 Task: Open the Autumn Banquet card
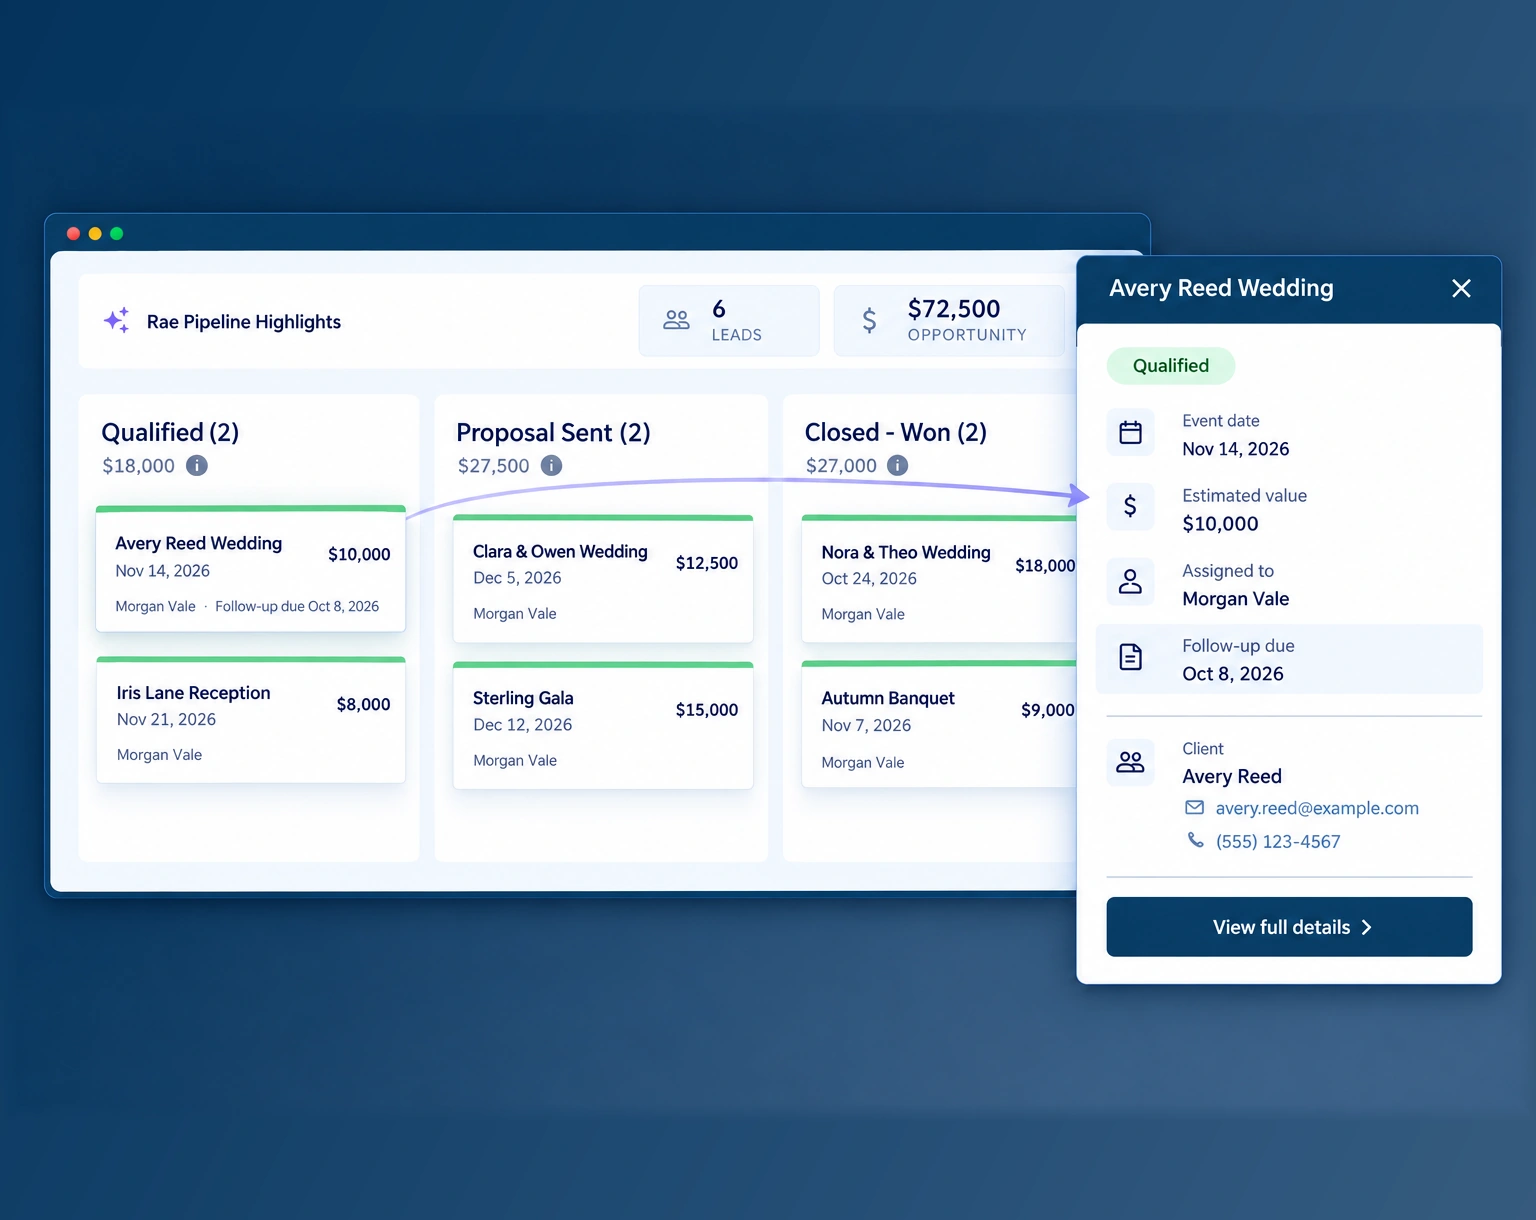[x=940, y=725]
